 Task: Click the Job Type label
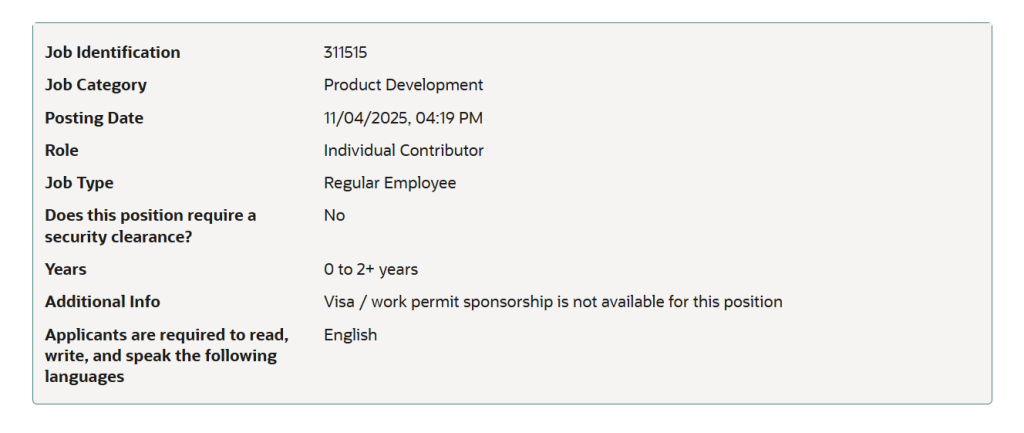pyautogui.click(x=79, y=183)
